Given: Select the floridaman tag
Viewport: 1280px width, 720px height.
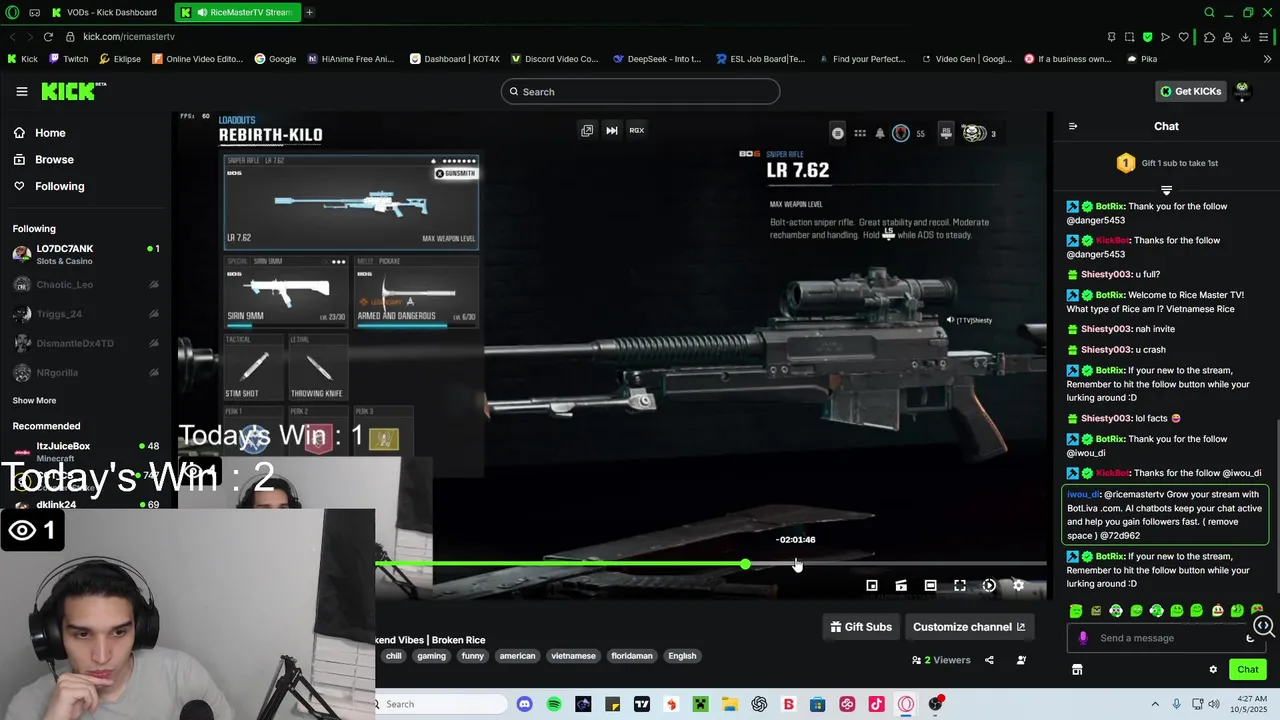Looking at the screenshot, I should coord(632,656).
